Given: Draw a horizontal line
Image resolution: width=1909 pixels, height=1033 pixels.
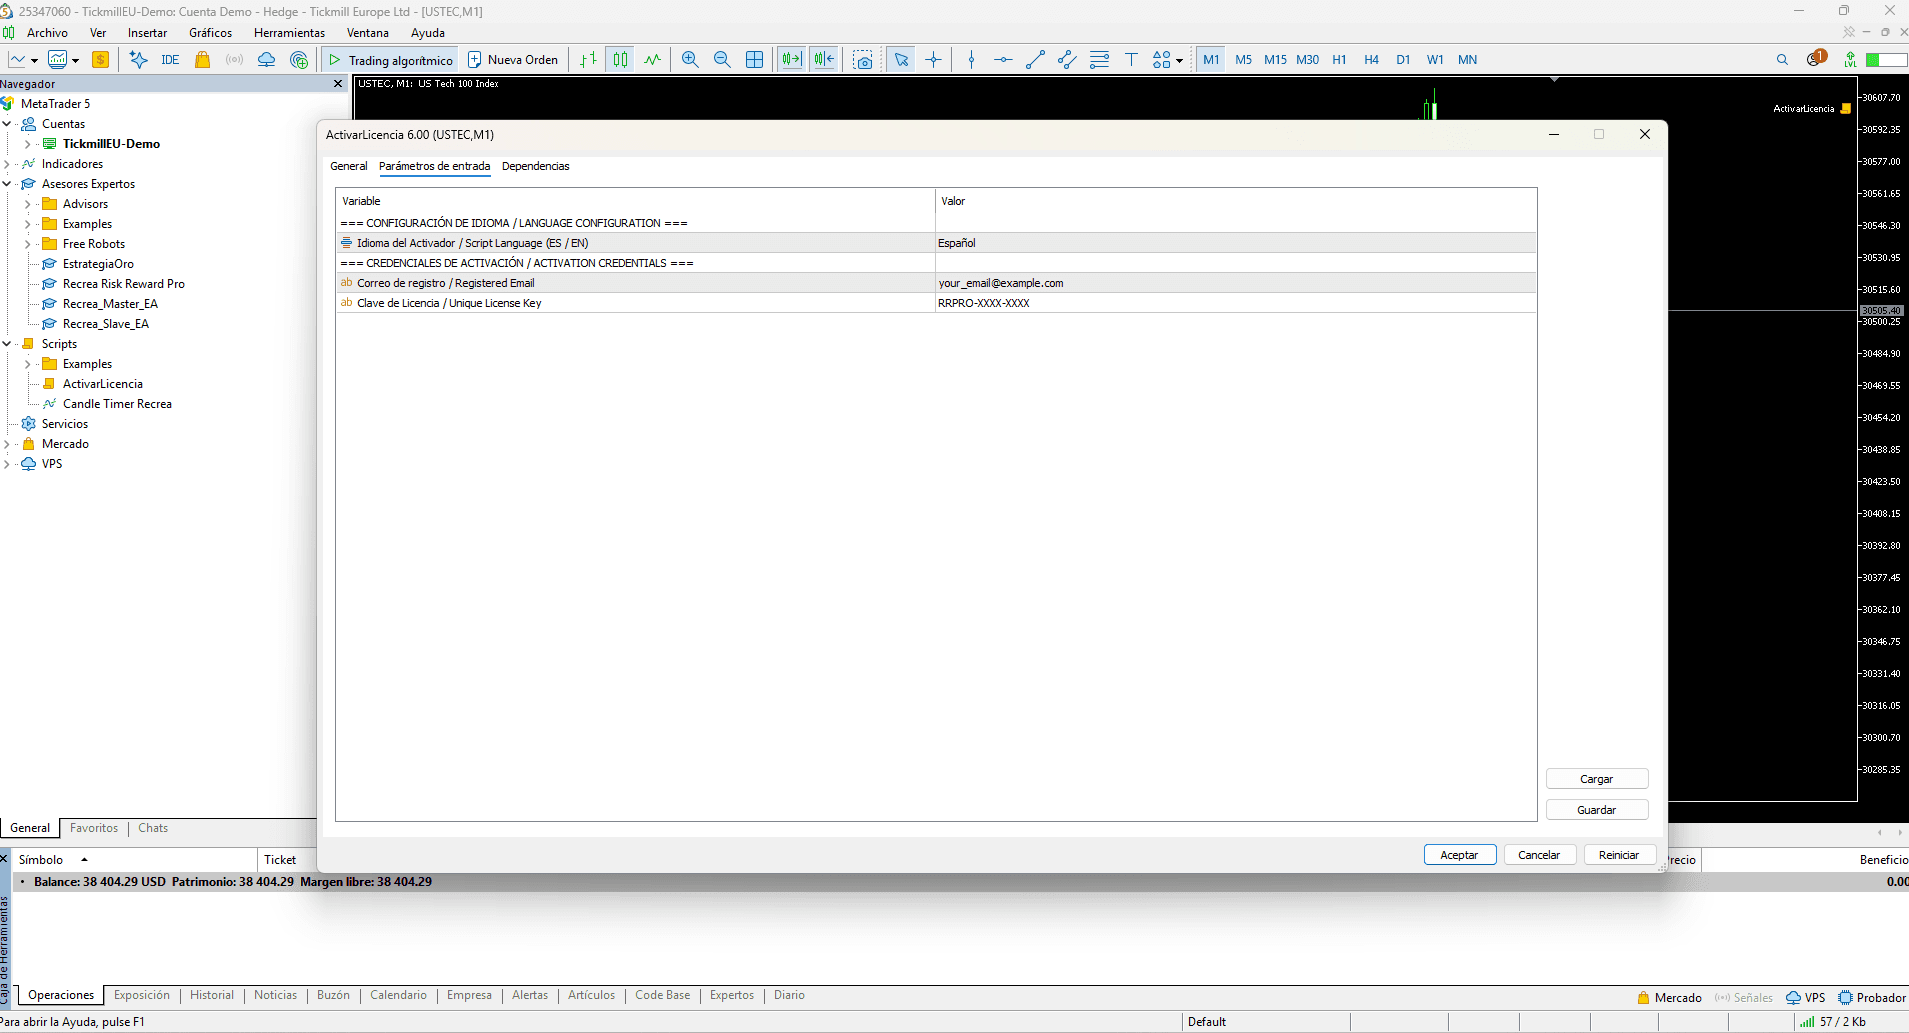Looking at the screenshot, I should click(1003, 60).
